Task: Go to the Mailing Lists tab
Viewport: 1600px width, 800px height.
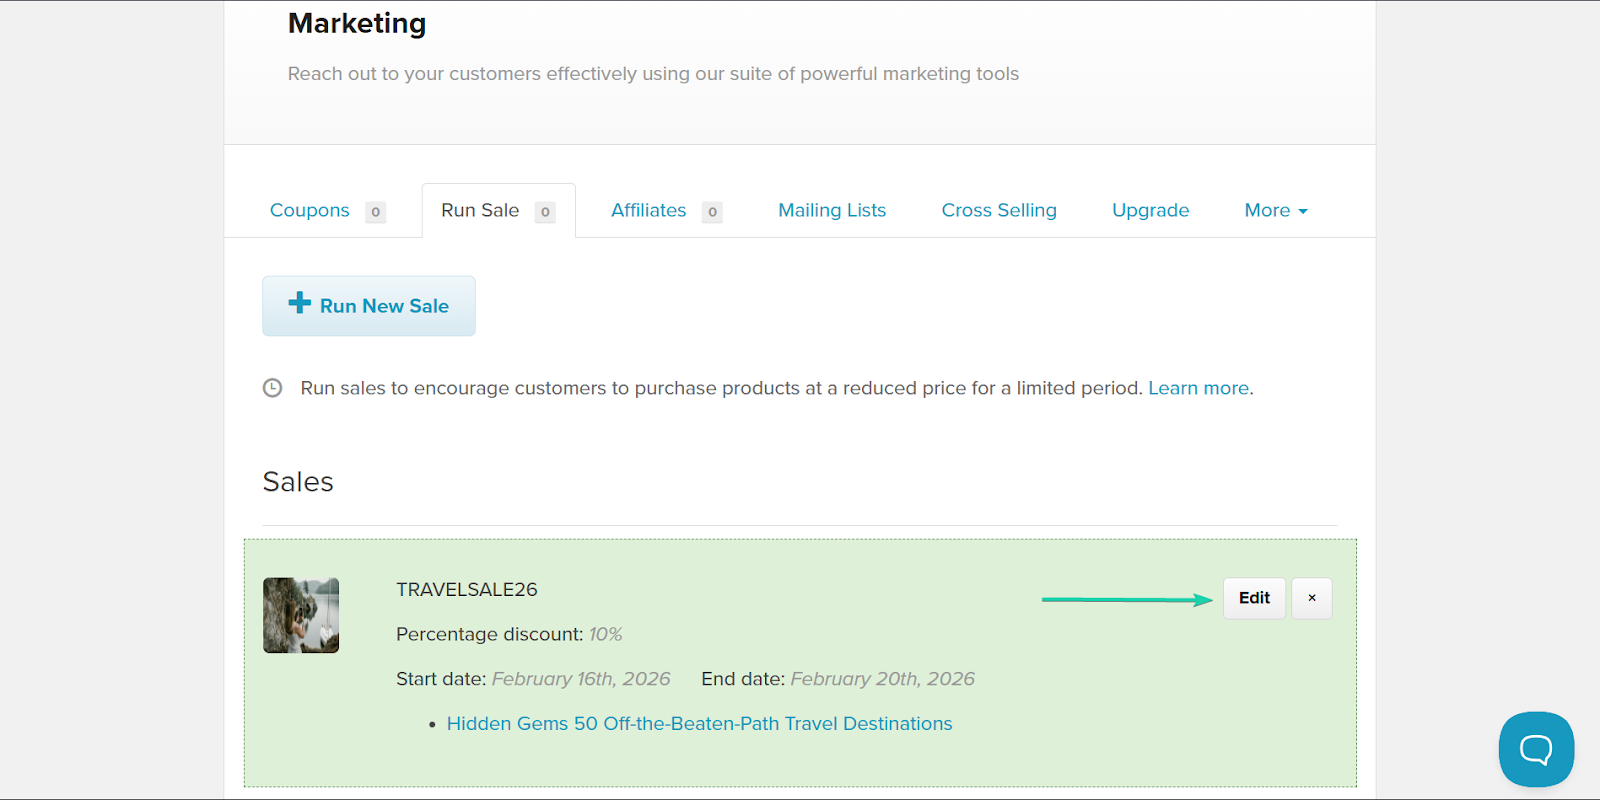Action: 832,211
